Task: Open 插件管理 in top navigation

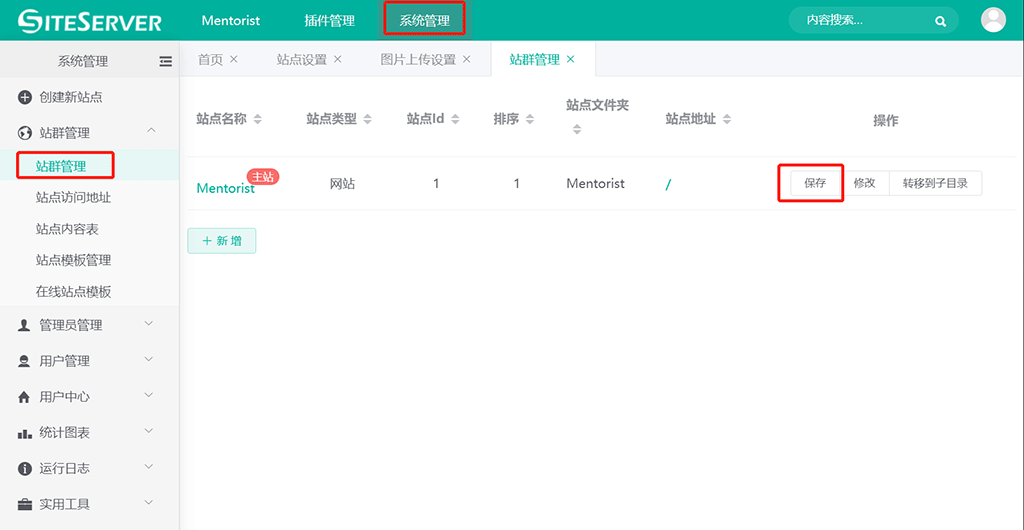Action: tap(329, 21)
